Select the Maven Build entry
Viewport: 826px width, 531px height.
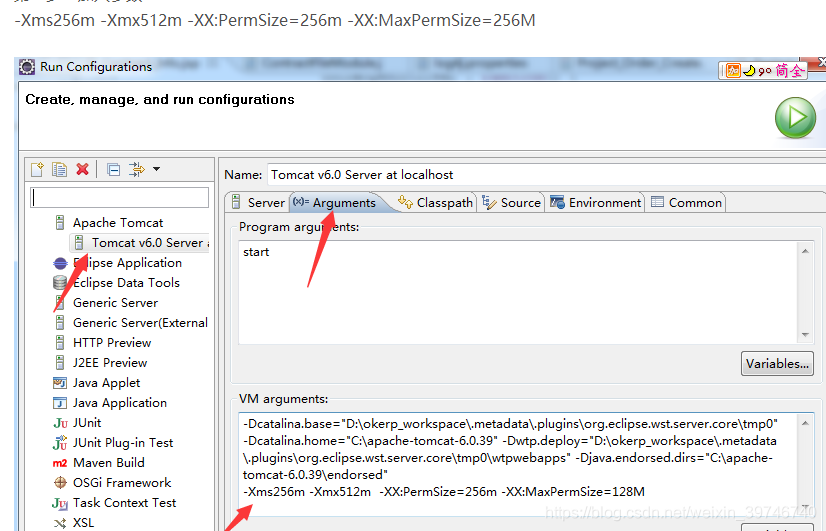point(109,463)
